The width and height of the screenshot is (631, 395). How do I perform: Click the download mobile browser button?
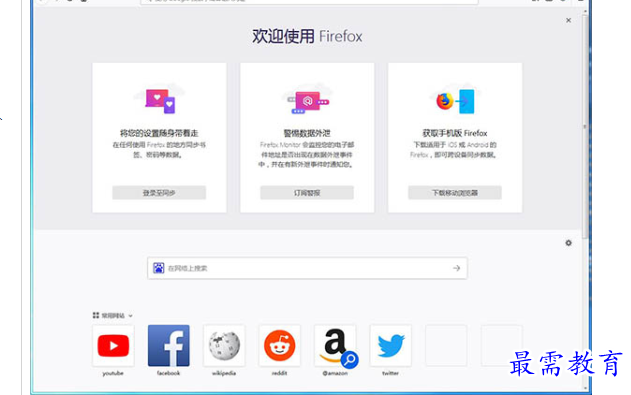[x=455, y=193]
